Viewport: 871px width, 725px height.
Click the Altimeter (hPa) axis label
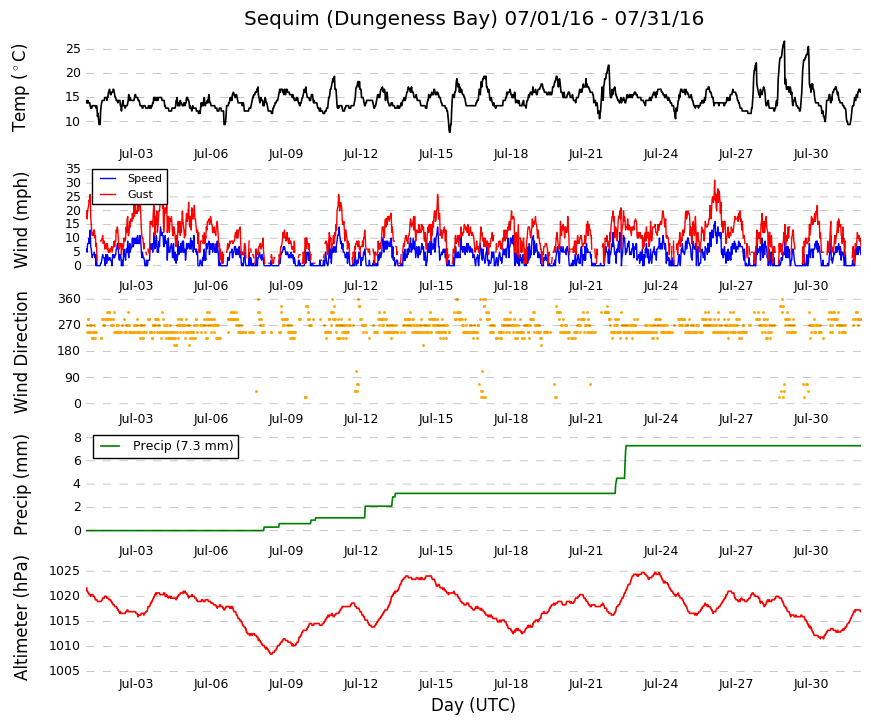point(21,617)
